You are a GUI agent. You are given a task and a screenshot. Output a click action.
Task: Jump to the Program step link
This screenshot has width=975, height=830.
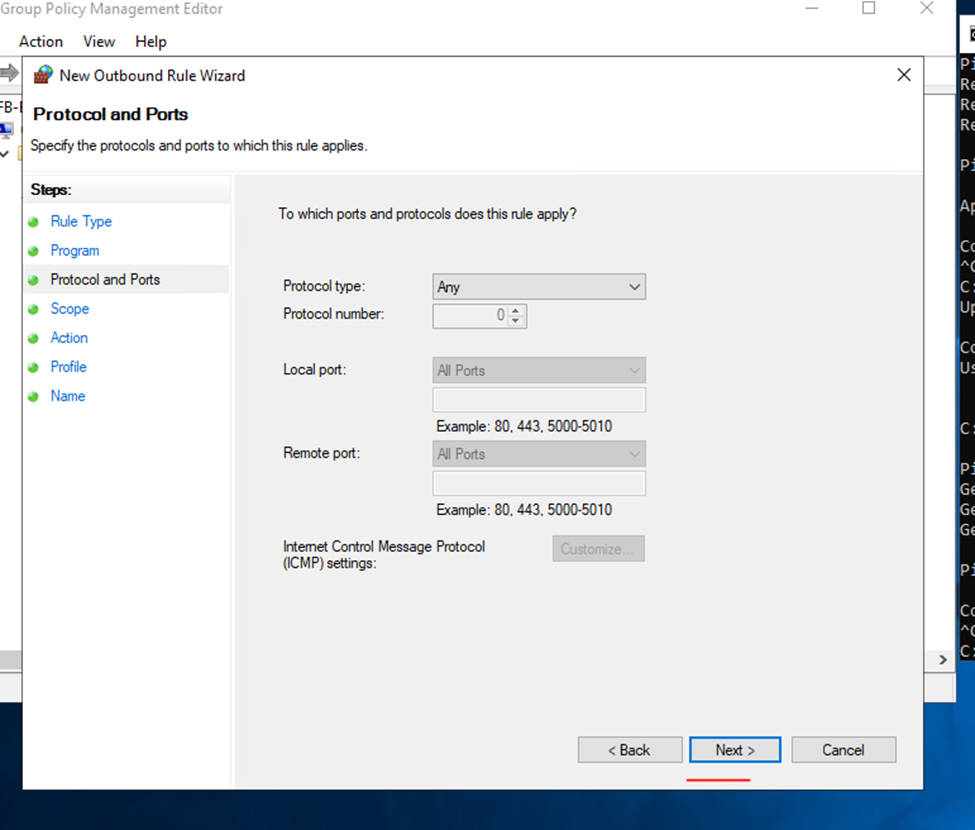coord(75,251)
